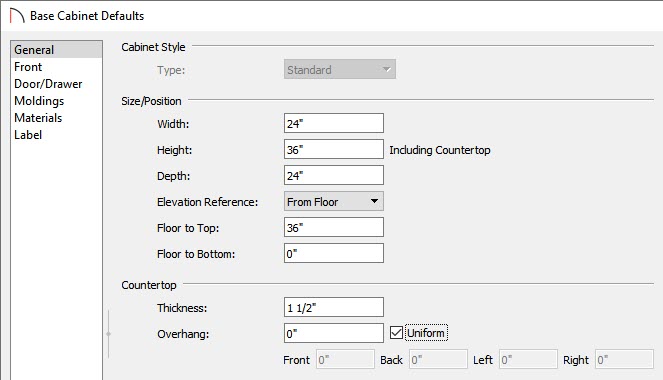
Task: Click the Width input field
Action: coord(334,123)
